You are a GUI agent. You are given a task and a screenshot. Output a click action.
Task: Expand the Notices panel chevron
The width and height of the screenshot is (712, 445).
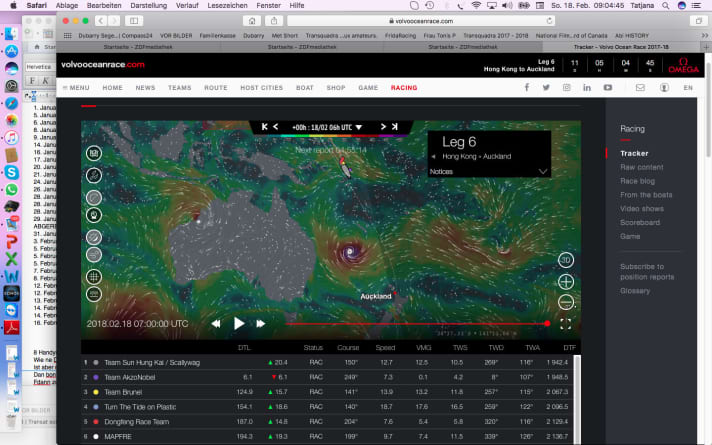point(543,172)
